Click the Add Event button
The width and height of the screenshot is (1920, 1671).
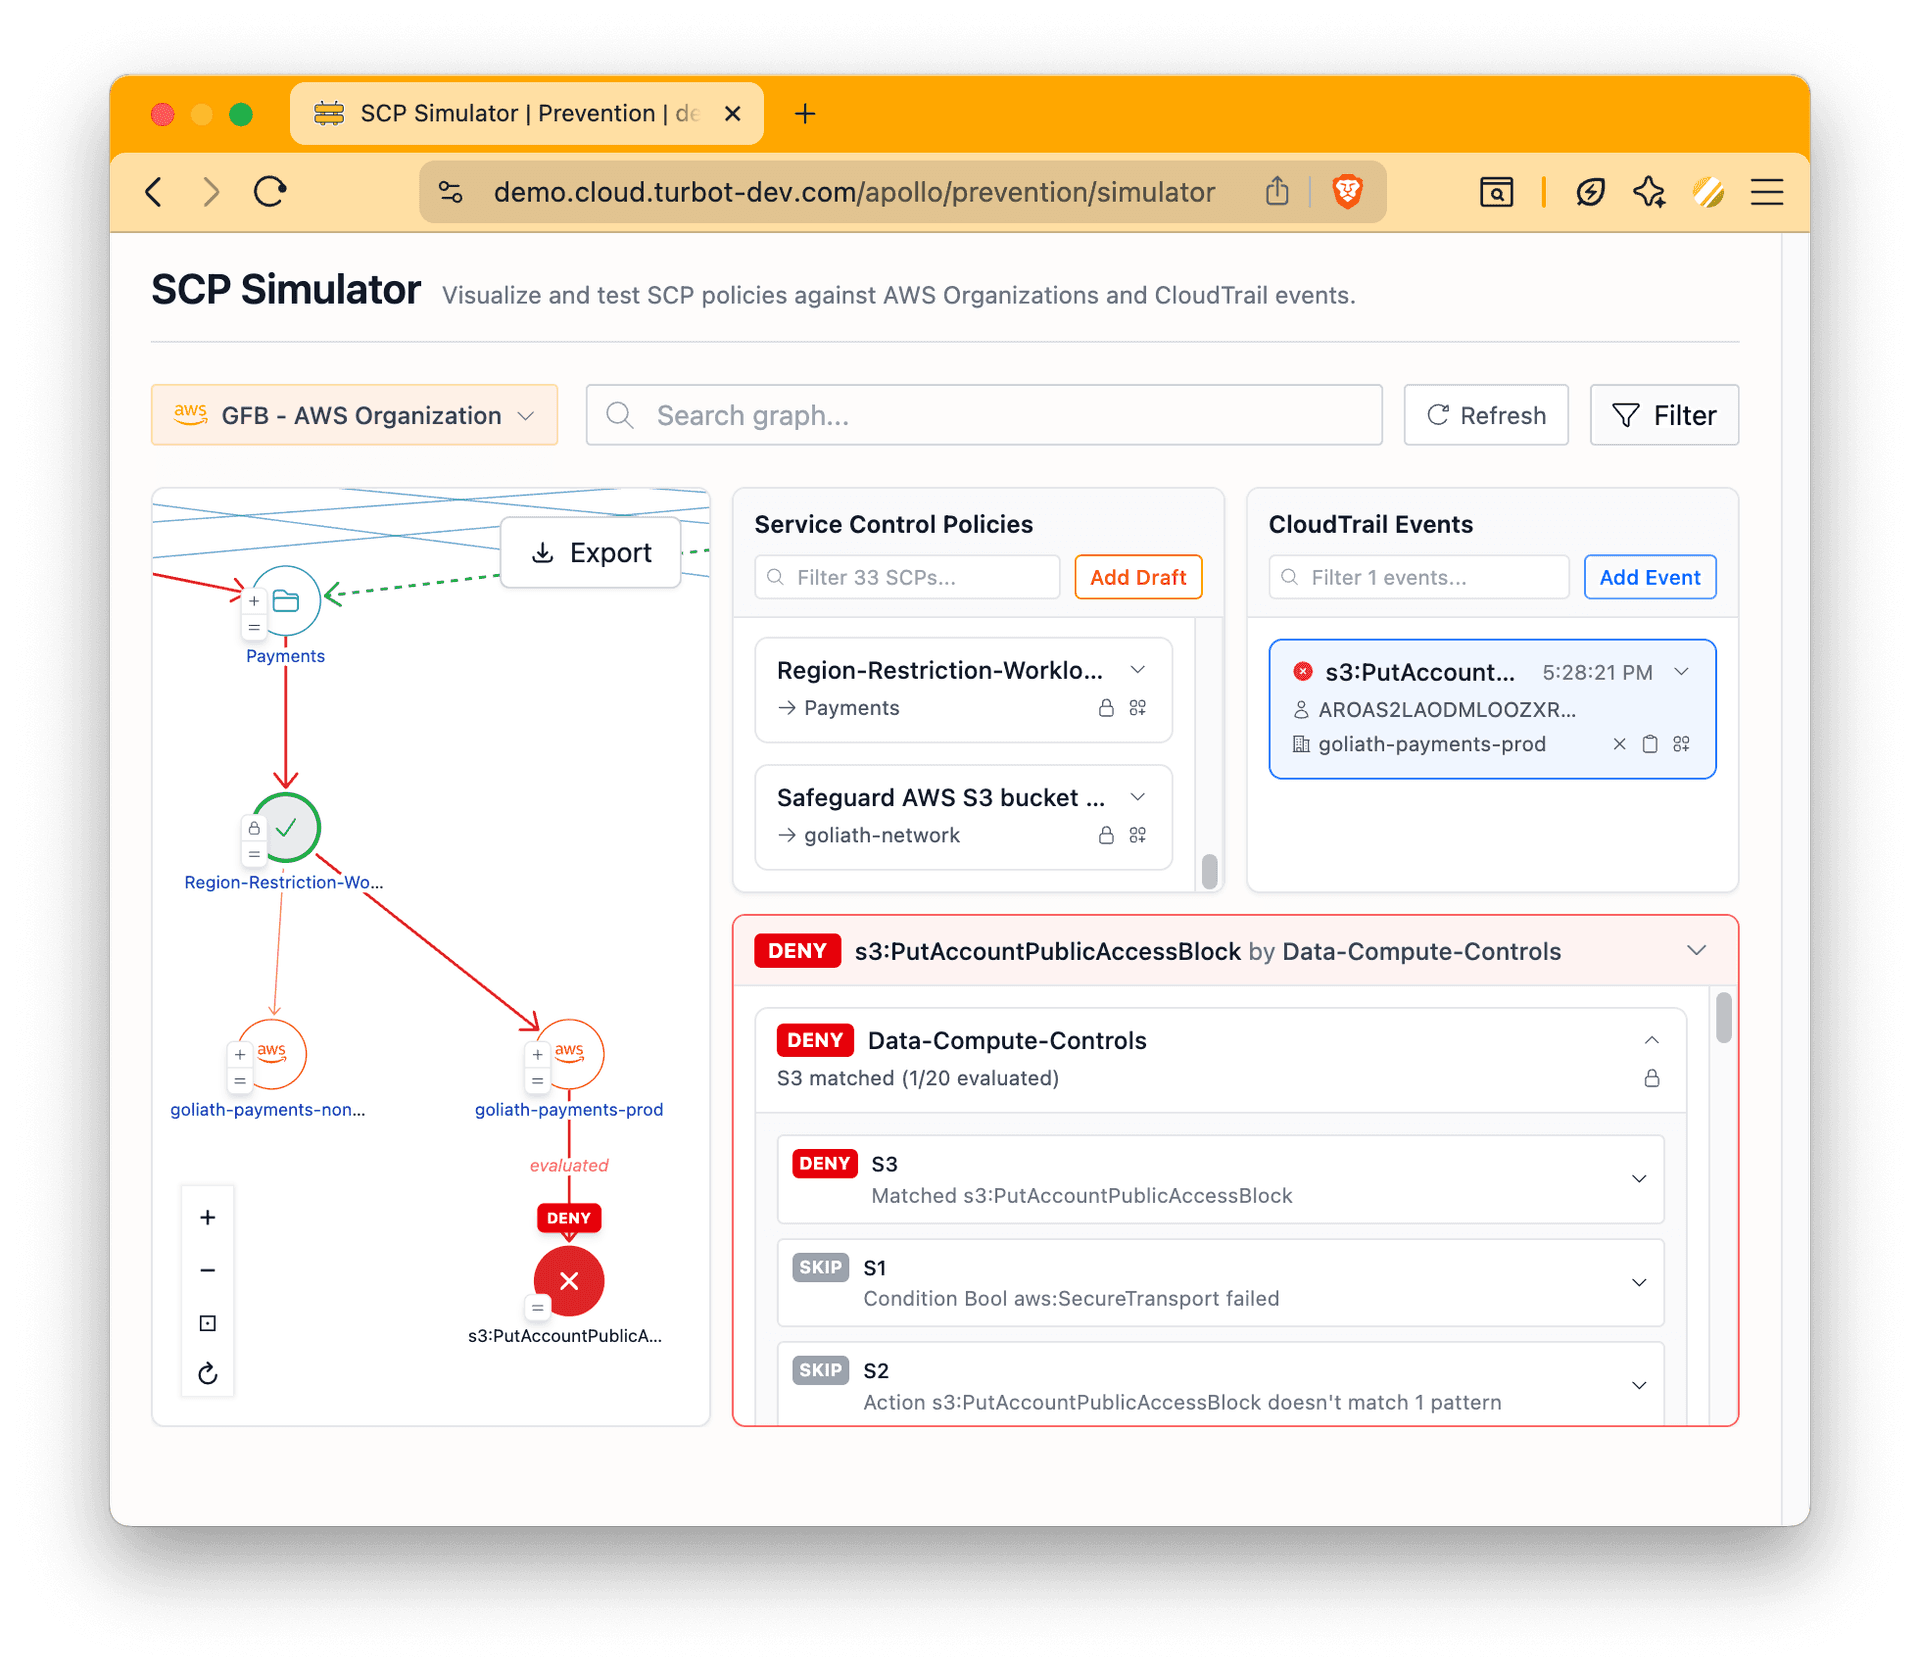tap(1649, 577)
